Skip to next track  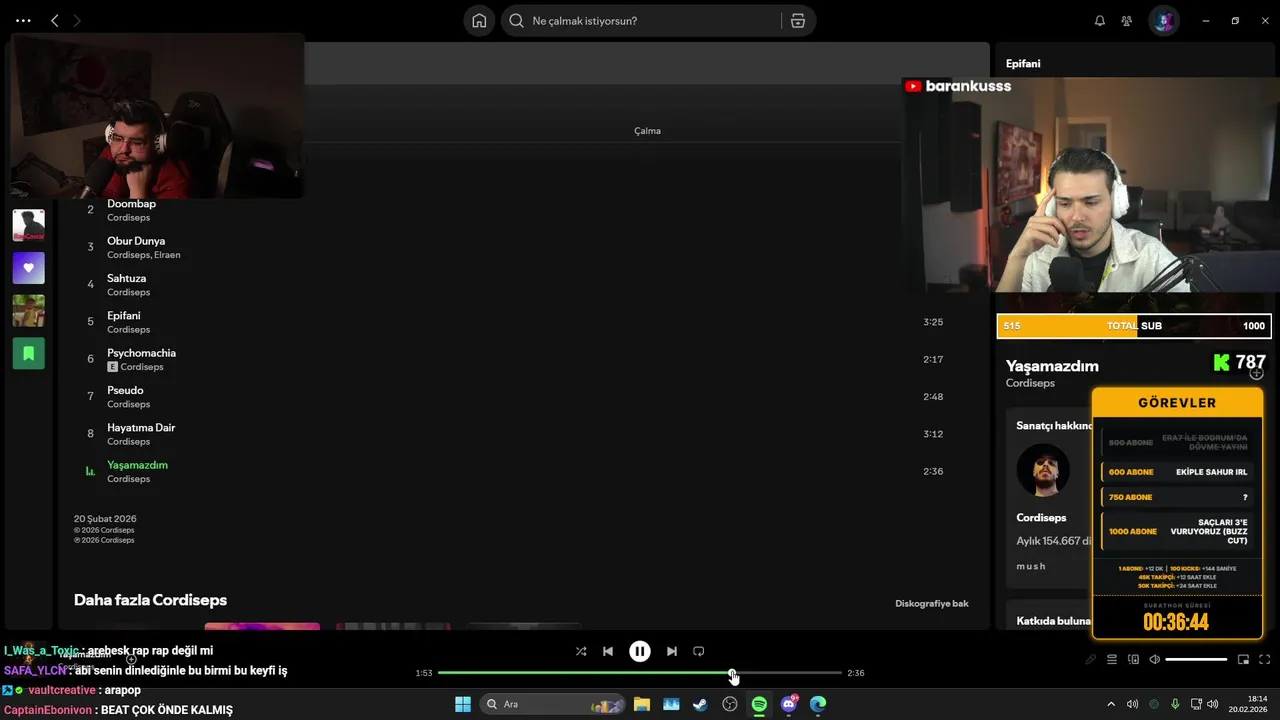[672, 651]
